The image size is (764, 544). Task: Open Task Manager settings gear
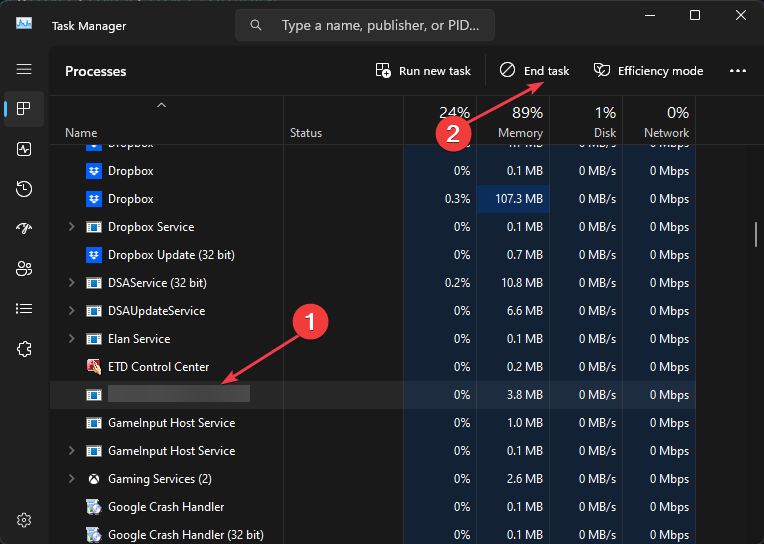(24, 520)
